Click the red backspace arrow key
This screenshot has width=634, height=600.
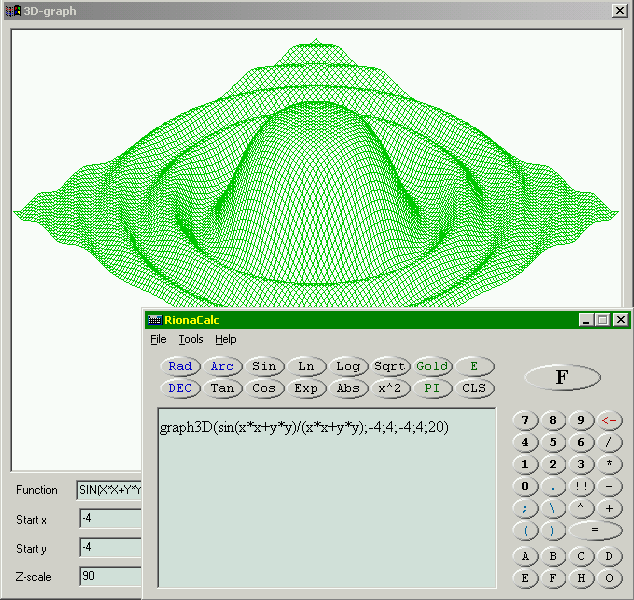pyautogui.click(x=609, y=420)
